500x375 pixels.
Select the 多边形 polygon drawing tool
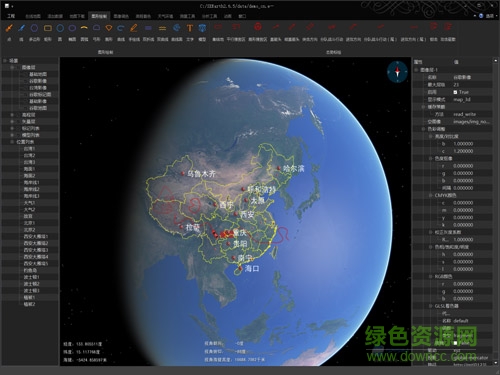coord(34,32)
